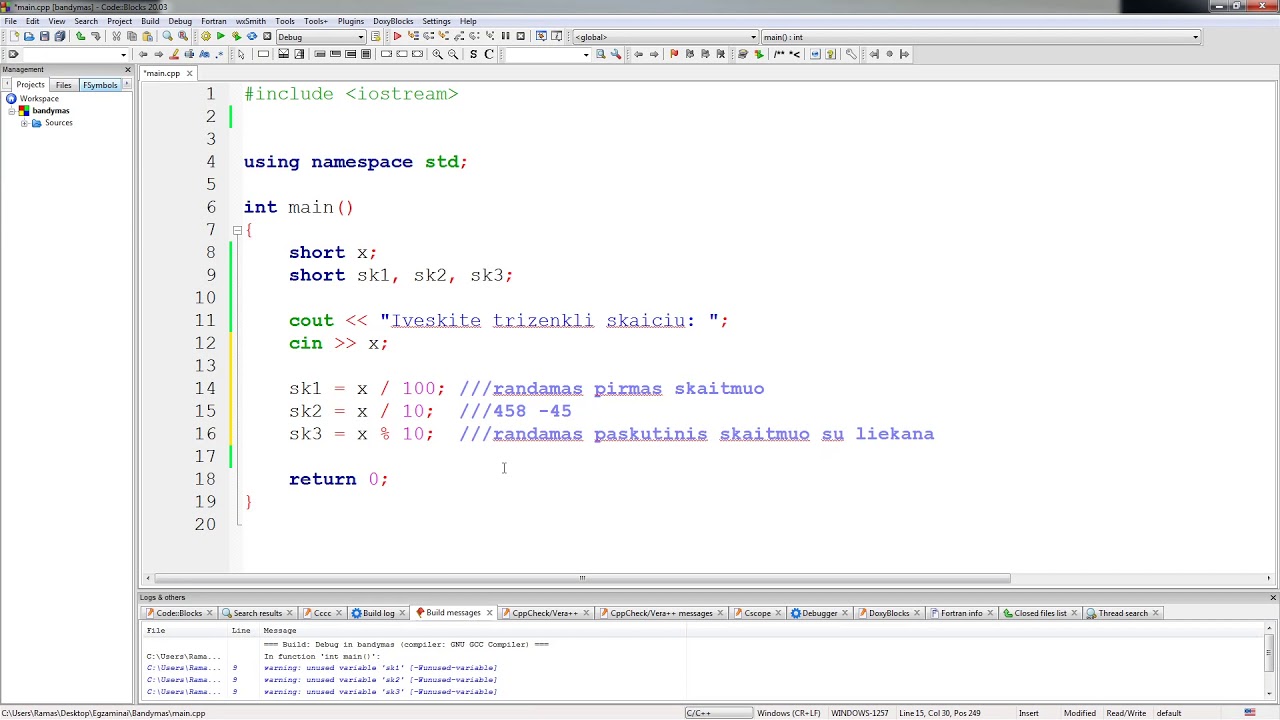
Task: Open the DoxyBlocks menu
Action: click(393, 21)
